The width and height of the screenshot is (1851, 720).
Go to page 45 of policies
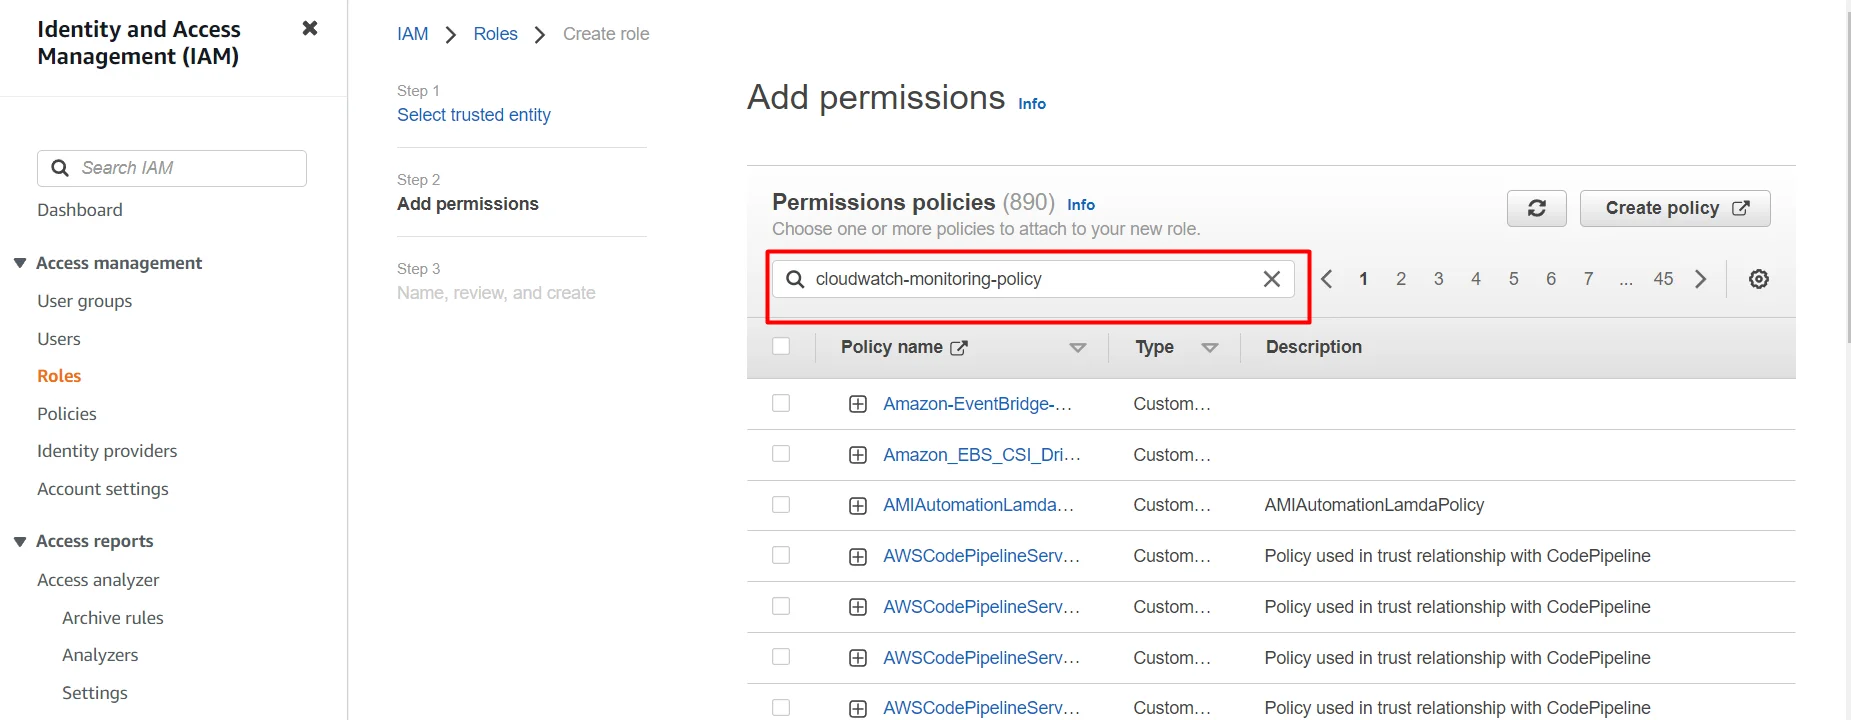(1663, 279)
